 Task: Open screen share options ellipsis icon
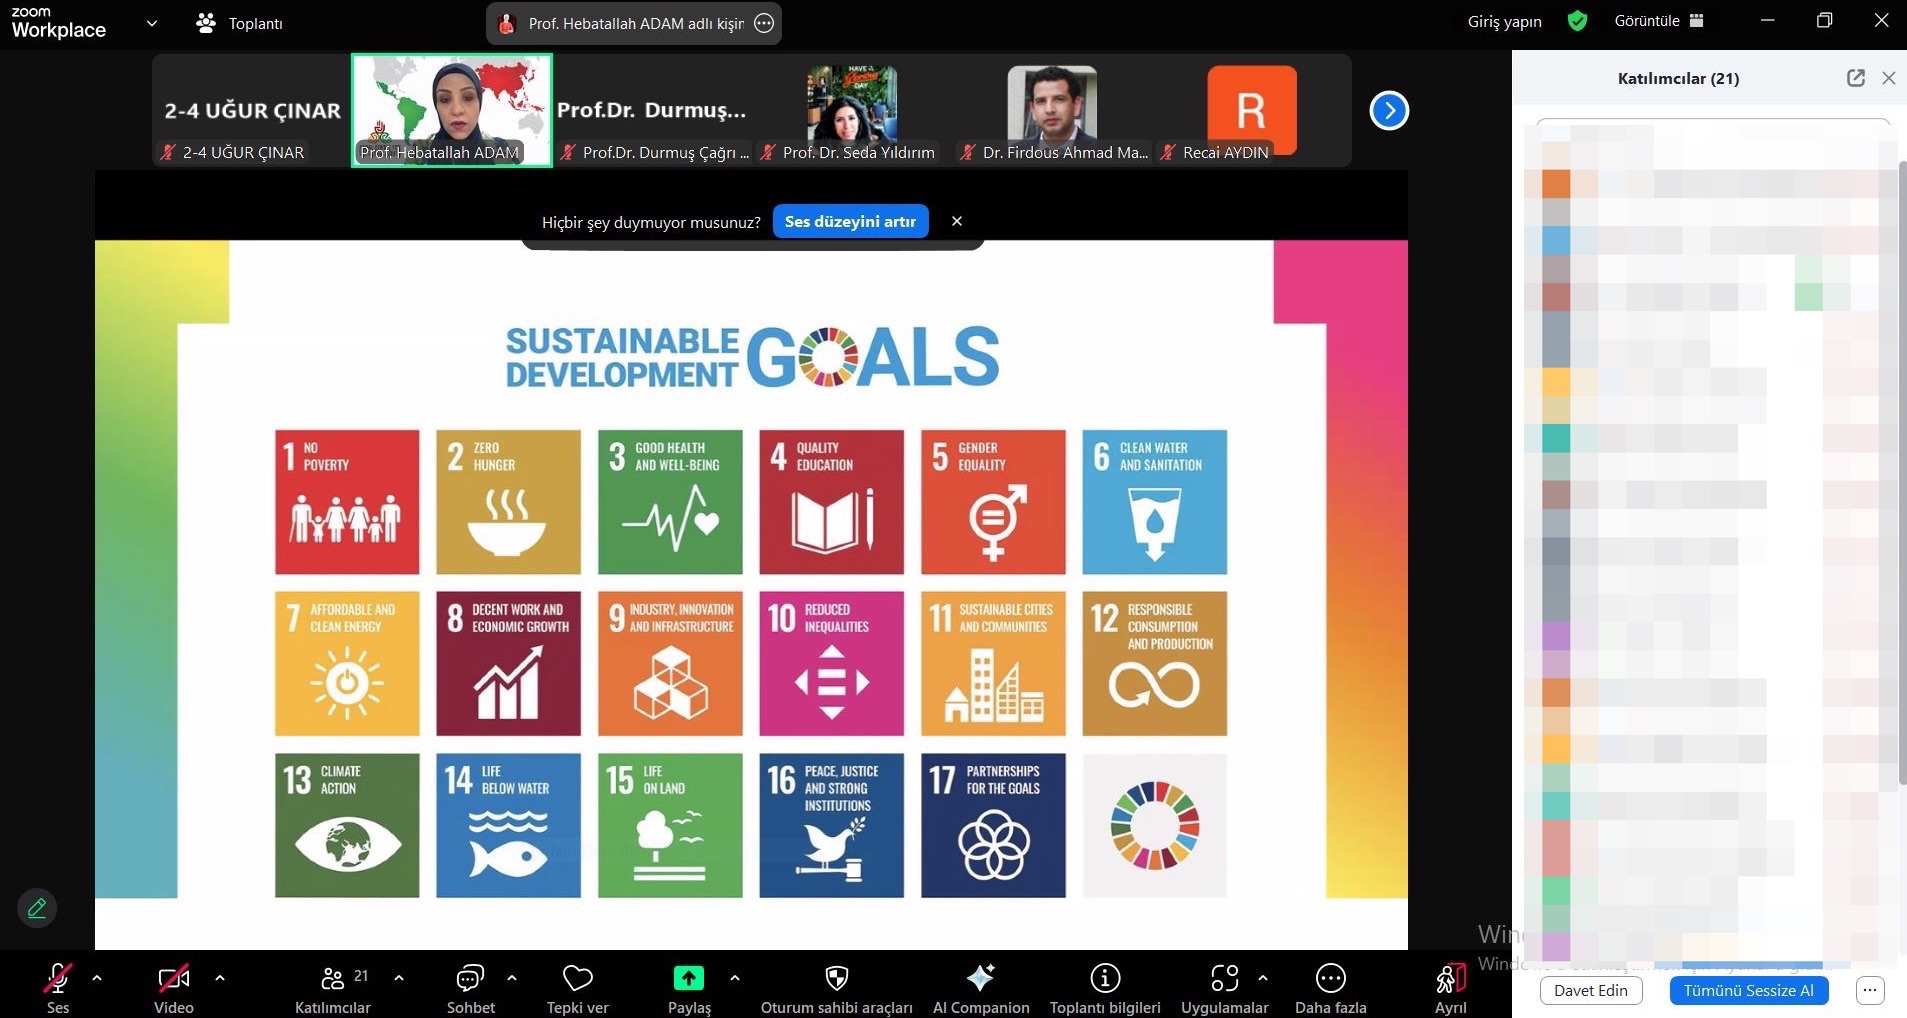764,23
